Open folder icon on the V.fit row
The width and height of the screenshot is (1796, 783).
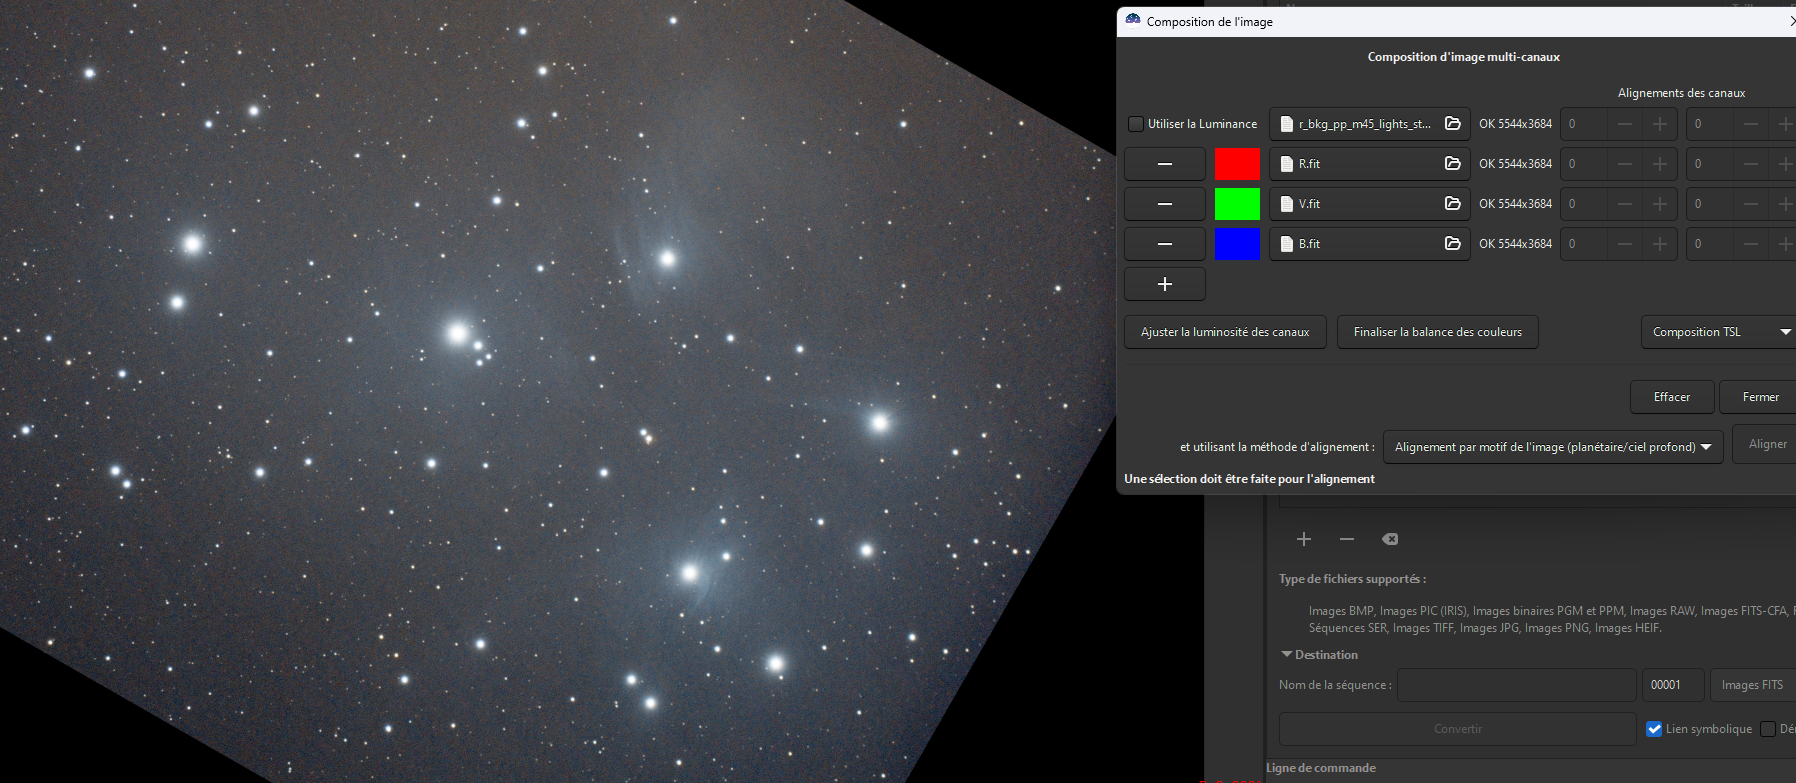(1453, 204)
